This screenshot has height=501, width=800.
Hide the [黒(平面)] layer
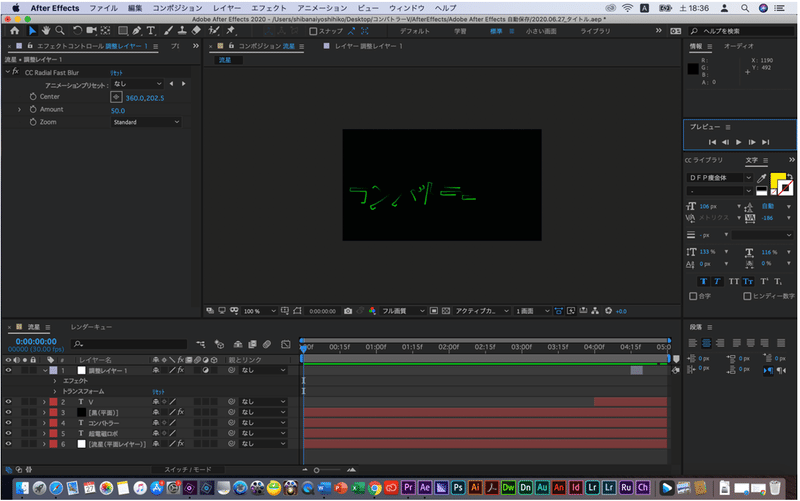pos(8,412)
